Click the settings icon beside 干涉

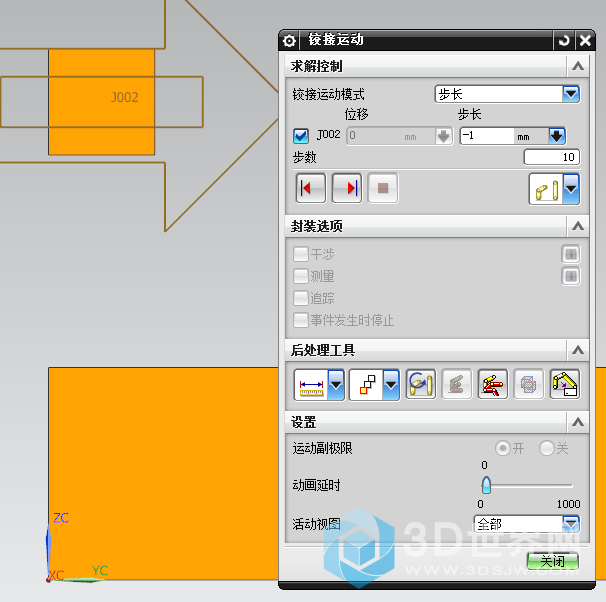click(570, 254)
